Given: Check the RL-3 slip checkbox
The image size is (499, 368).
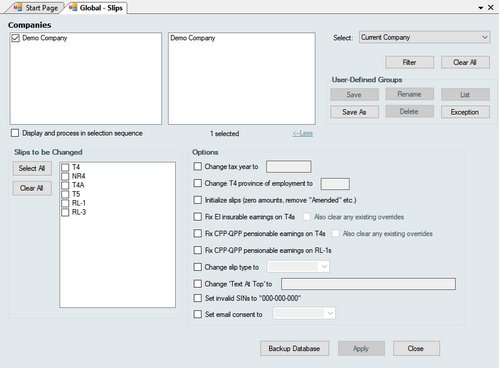Looking at the screenshot, I should click(65, 212).
